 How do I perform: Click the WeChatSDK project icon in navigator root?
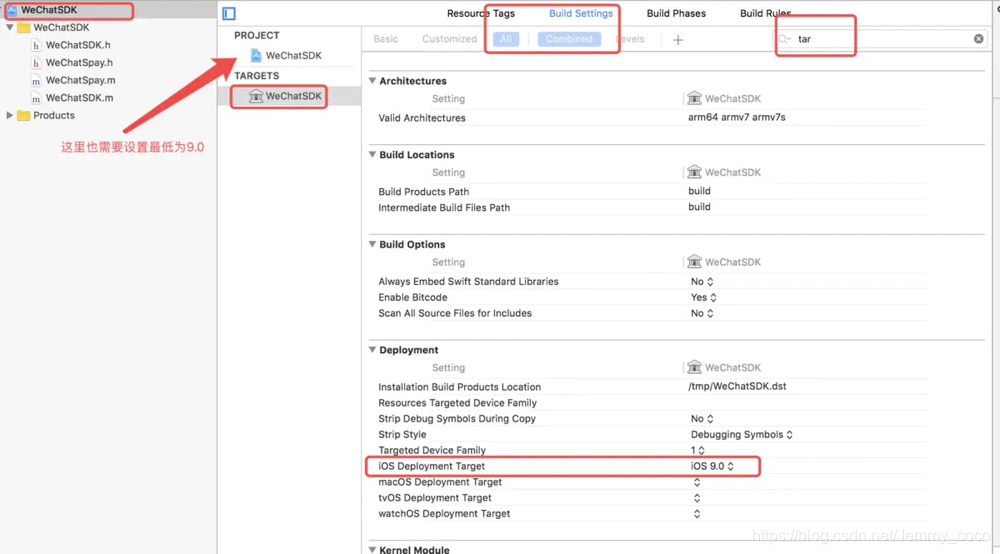12,10
